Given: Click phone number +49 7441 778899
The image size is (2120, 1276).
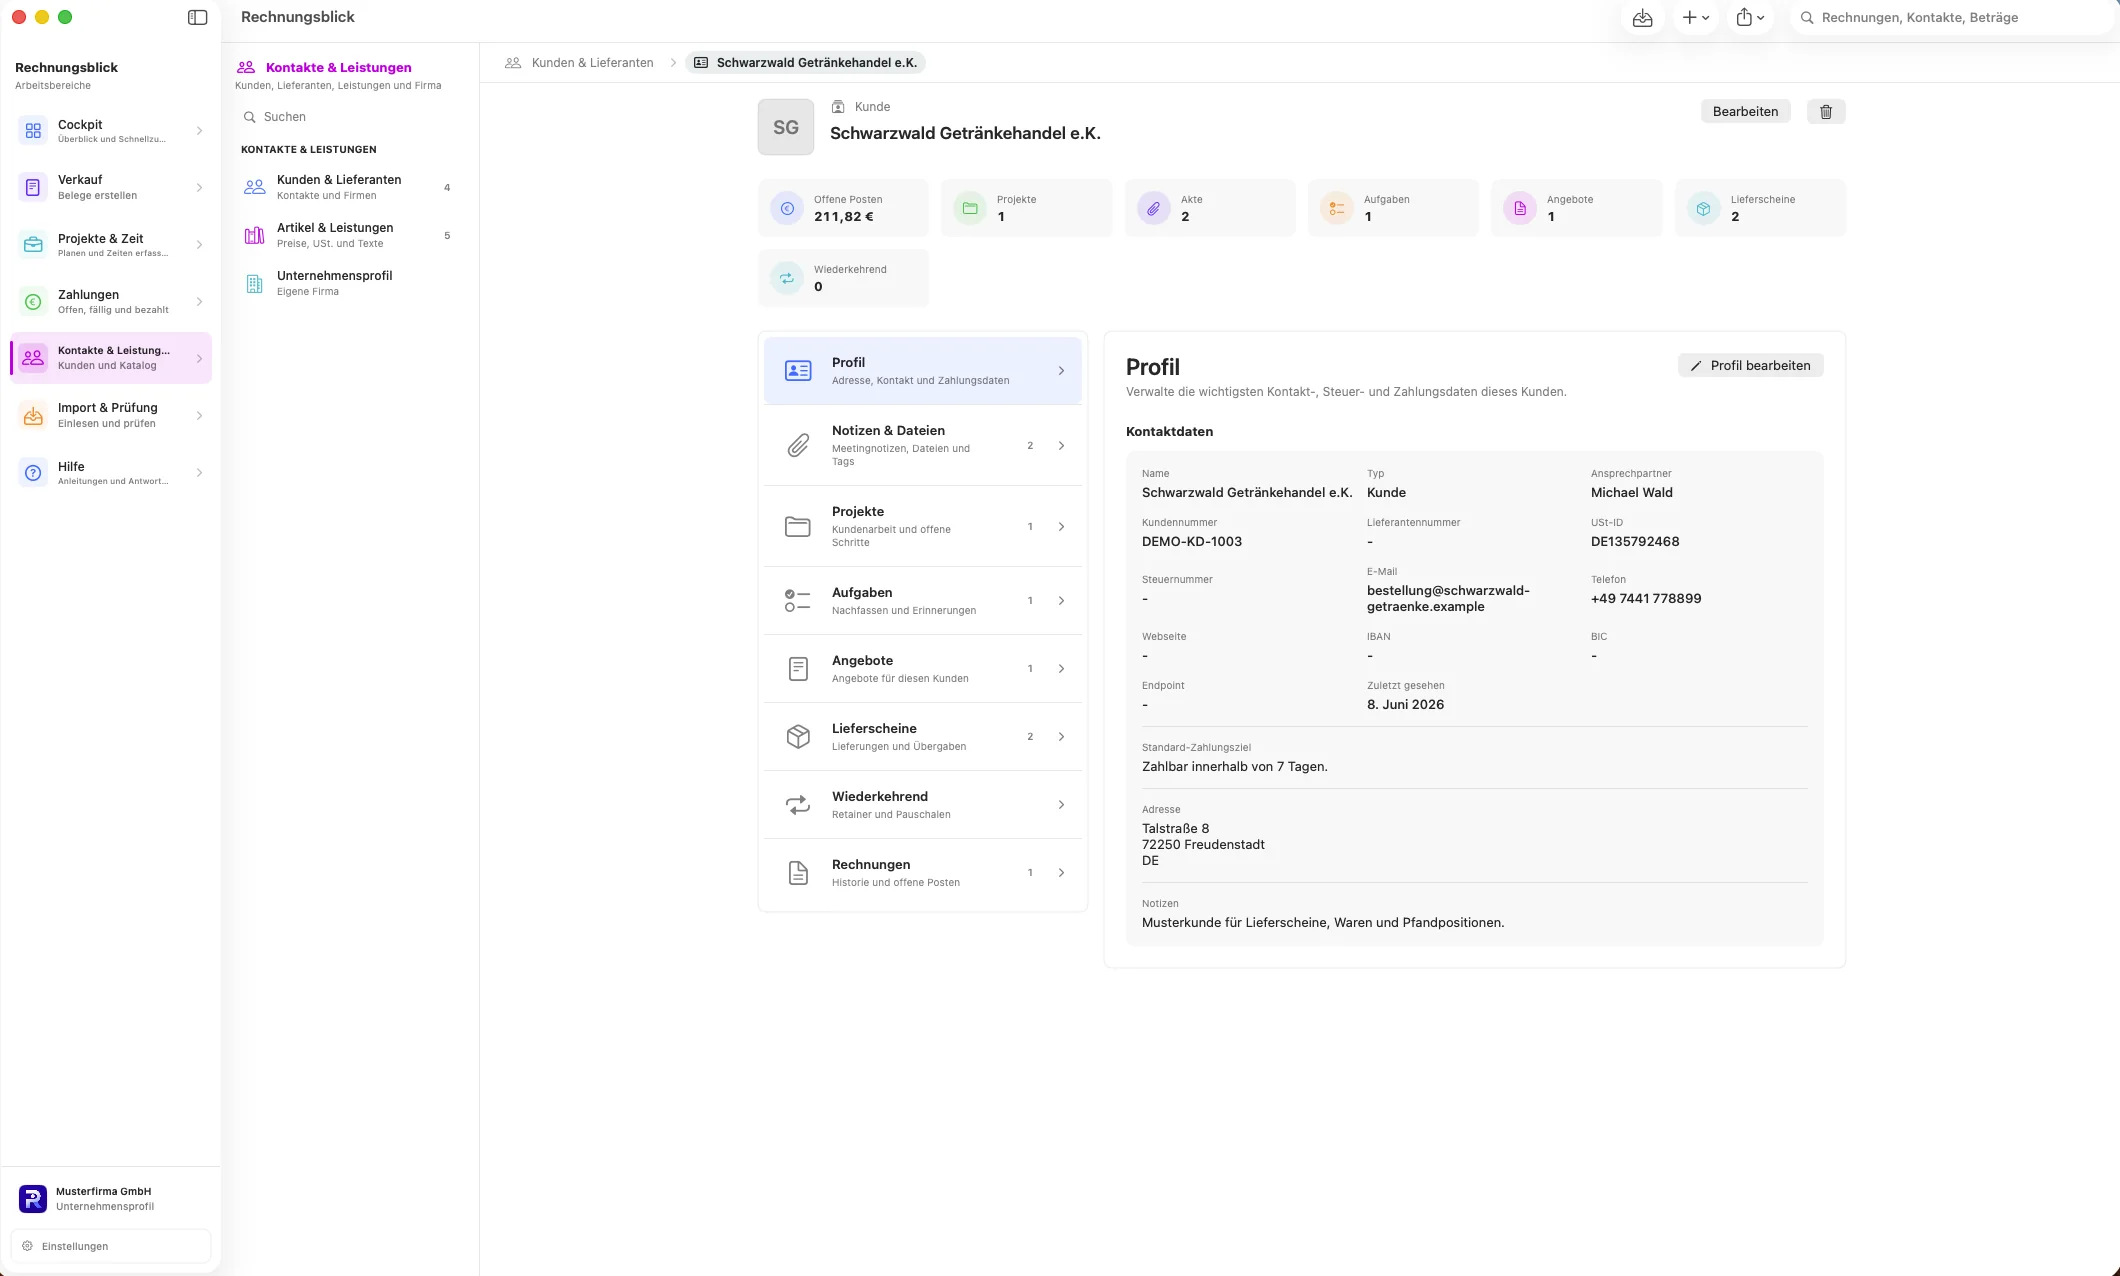Looking at the screenshot, I should click(x=1646, y=598).
